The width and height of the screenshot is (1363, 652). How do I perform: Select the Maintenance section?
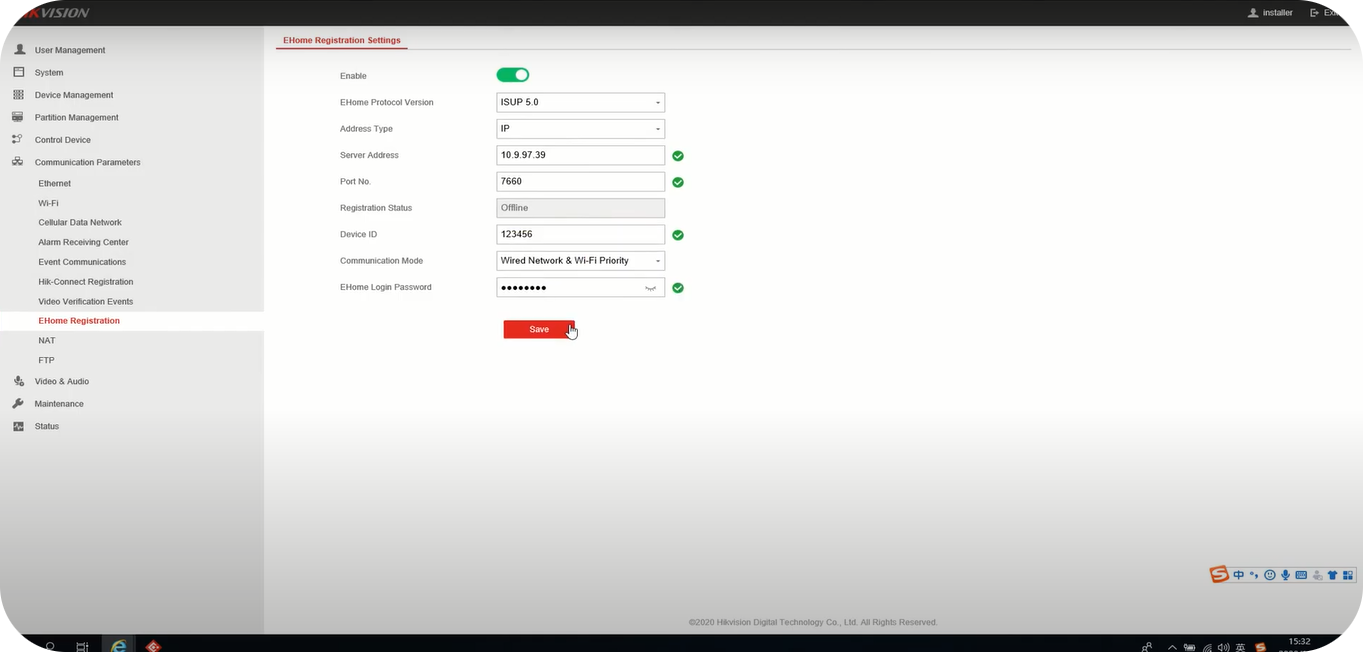[x=59, y=403]
